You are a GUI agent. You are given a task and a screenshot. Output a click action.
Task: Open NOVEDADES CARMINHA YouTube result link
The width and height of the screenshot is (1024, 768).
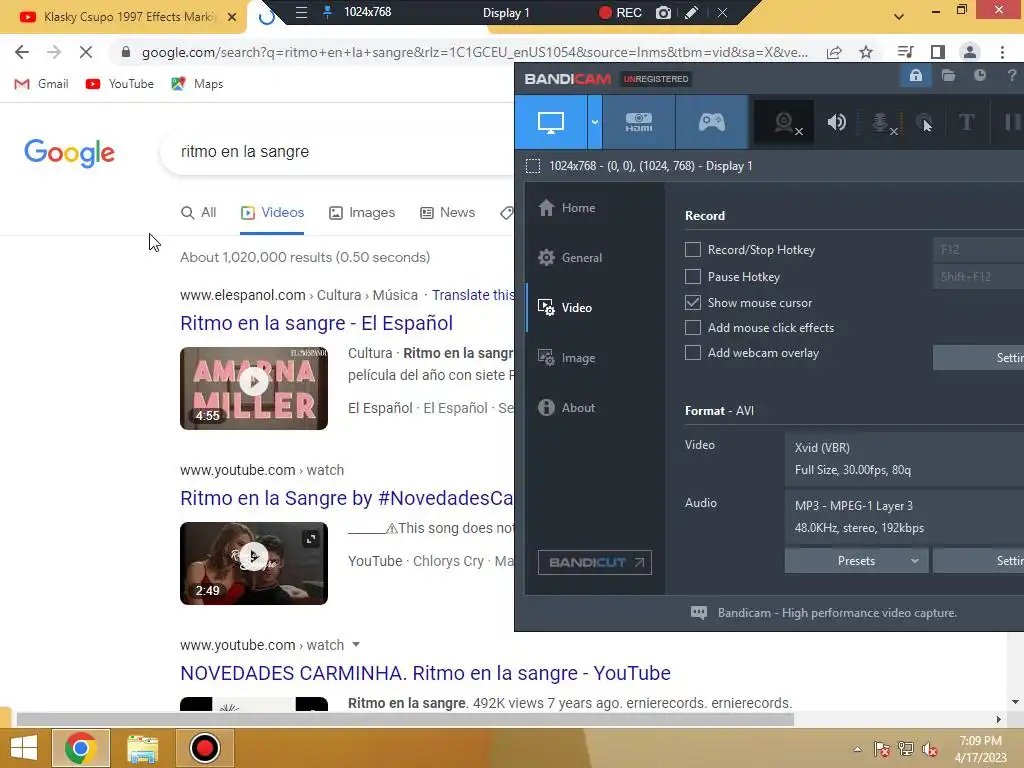[x=426, y=673]
